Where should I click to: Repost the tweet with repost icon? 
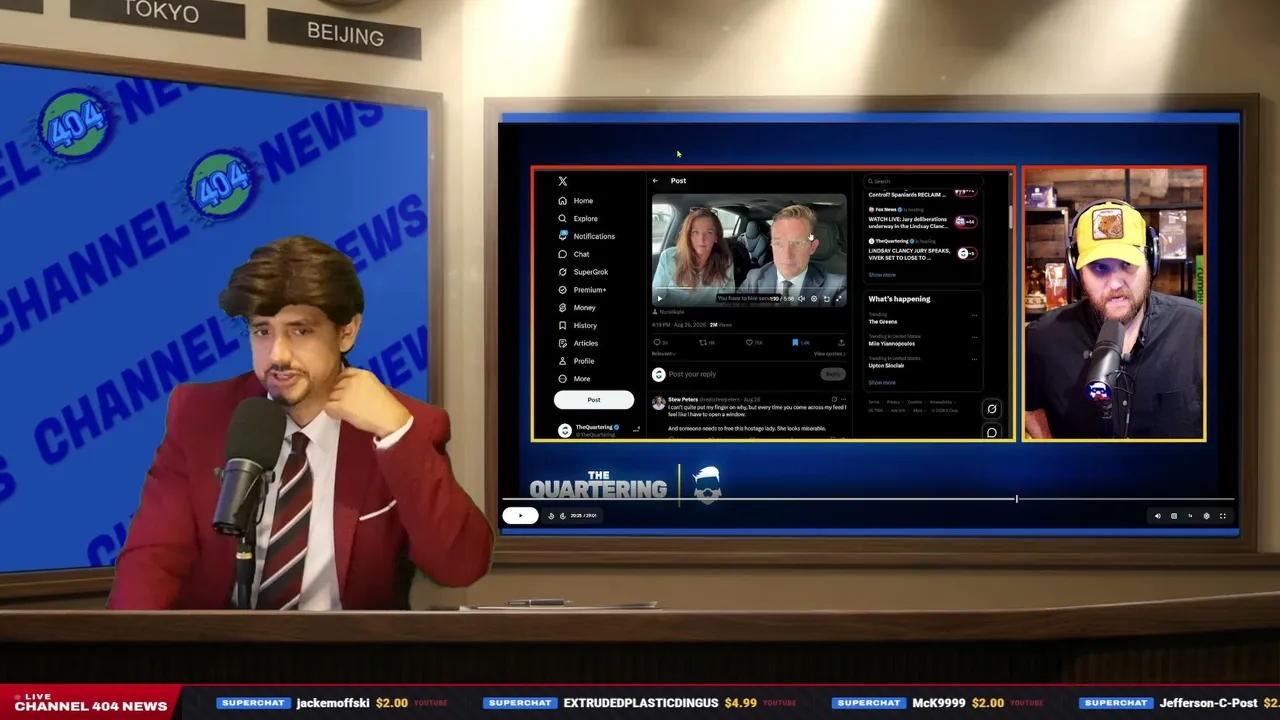tap(704, 343)
